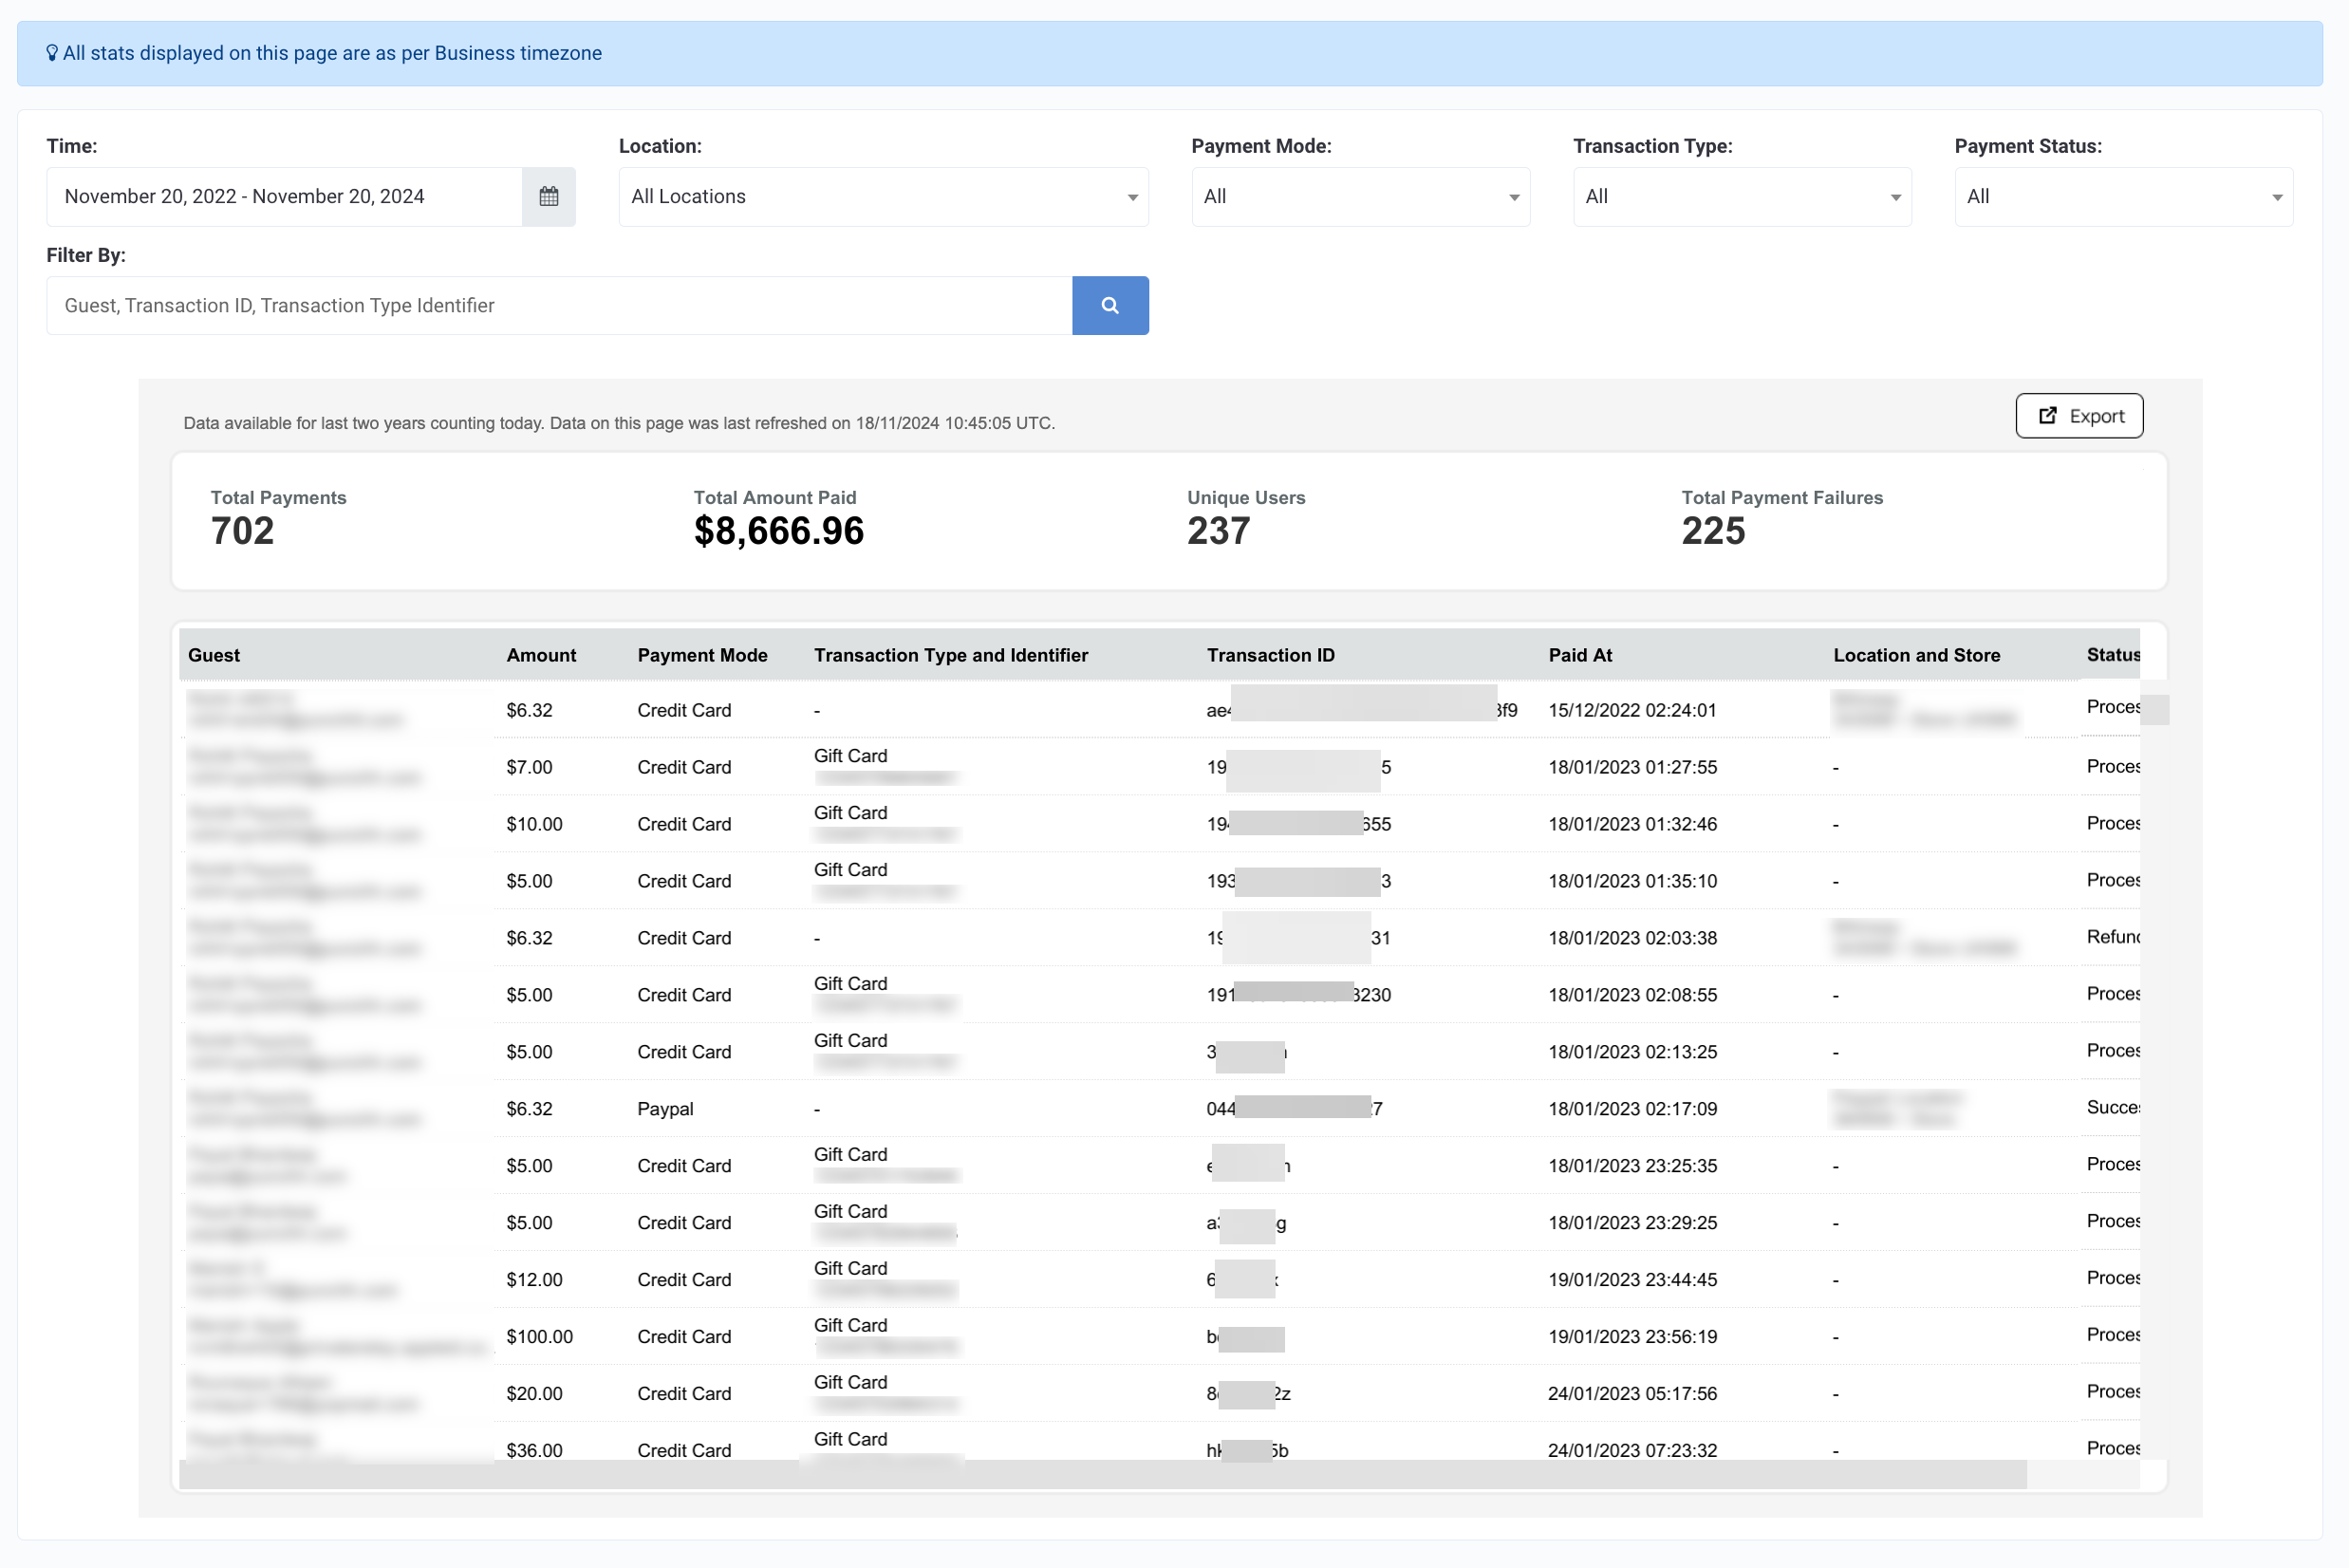This screenshot has height=1568, width=2349.
Task: Click the Time date range field
Action: [x=285, y=196]
